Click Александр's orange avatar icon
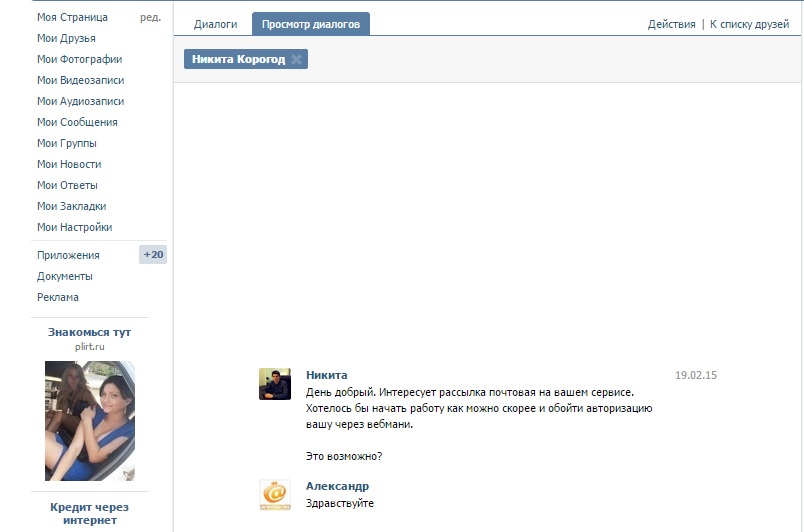Screen dimensions: 804x532 275,495
